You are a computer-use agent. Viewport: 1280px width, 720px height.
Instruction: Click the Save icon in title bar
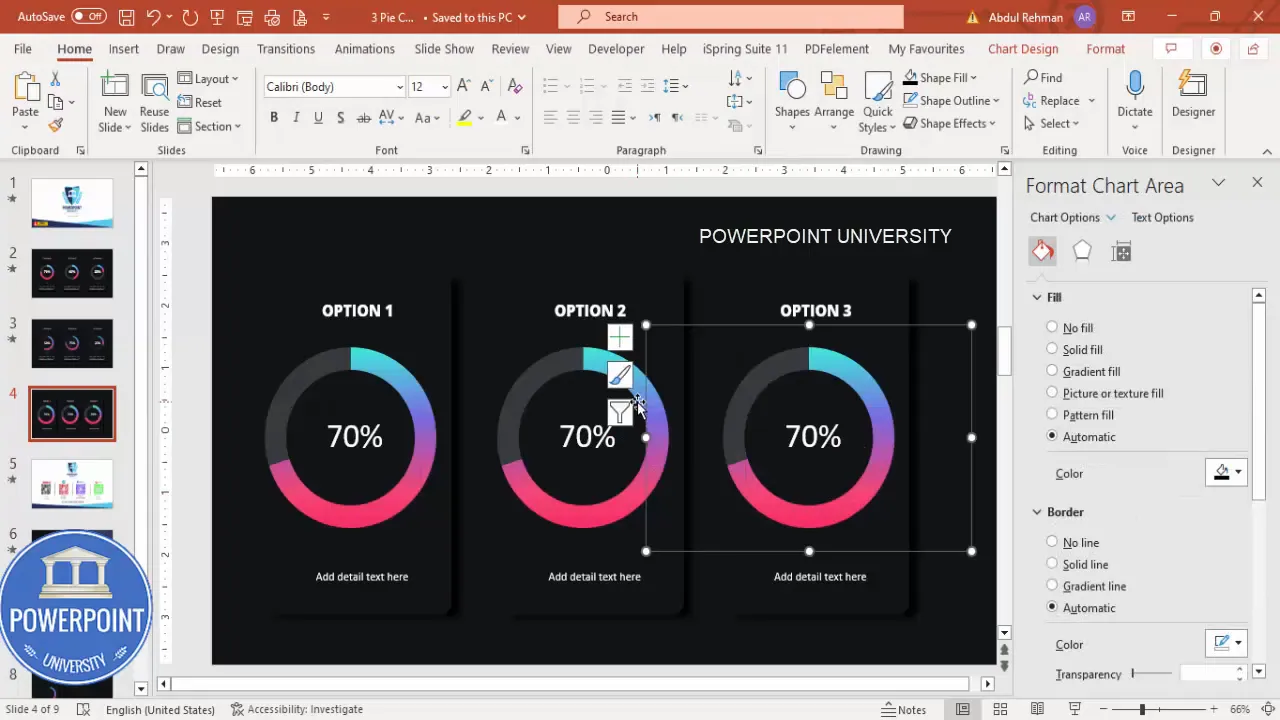(126, 17)
